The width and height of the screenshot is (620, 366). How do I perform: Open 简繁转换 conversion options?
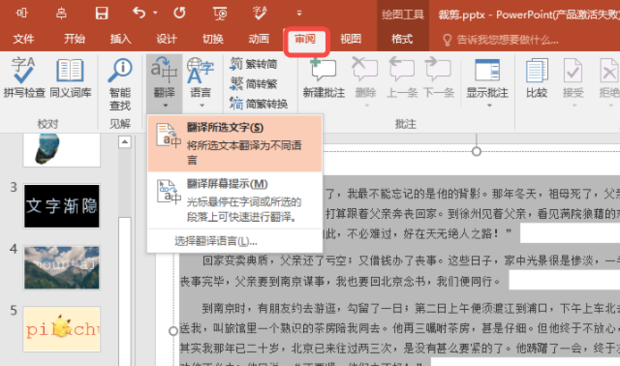click(259, 104)
